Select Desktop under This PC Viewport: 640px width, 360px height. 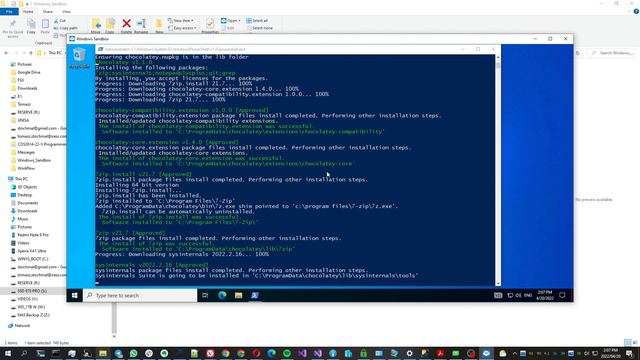pos(24,195)
